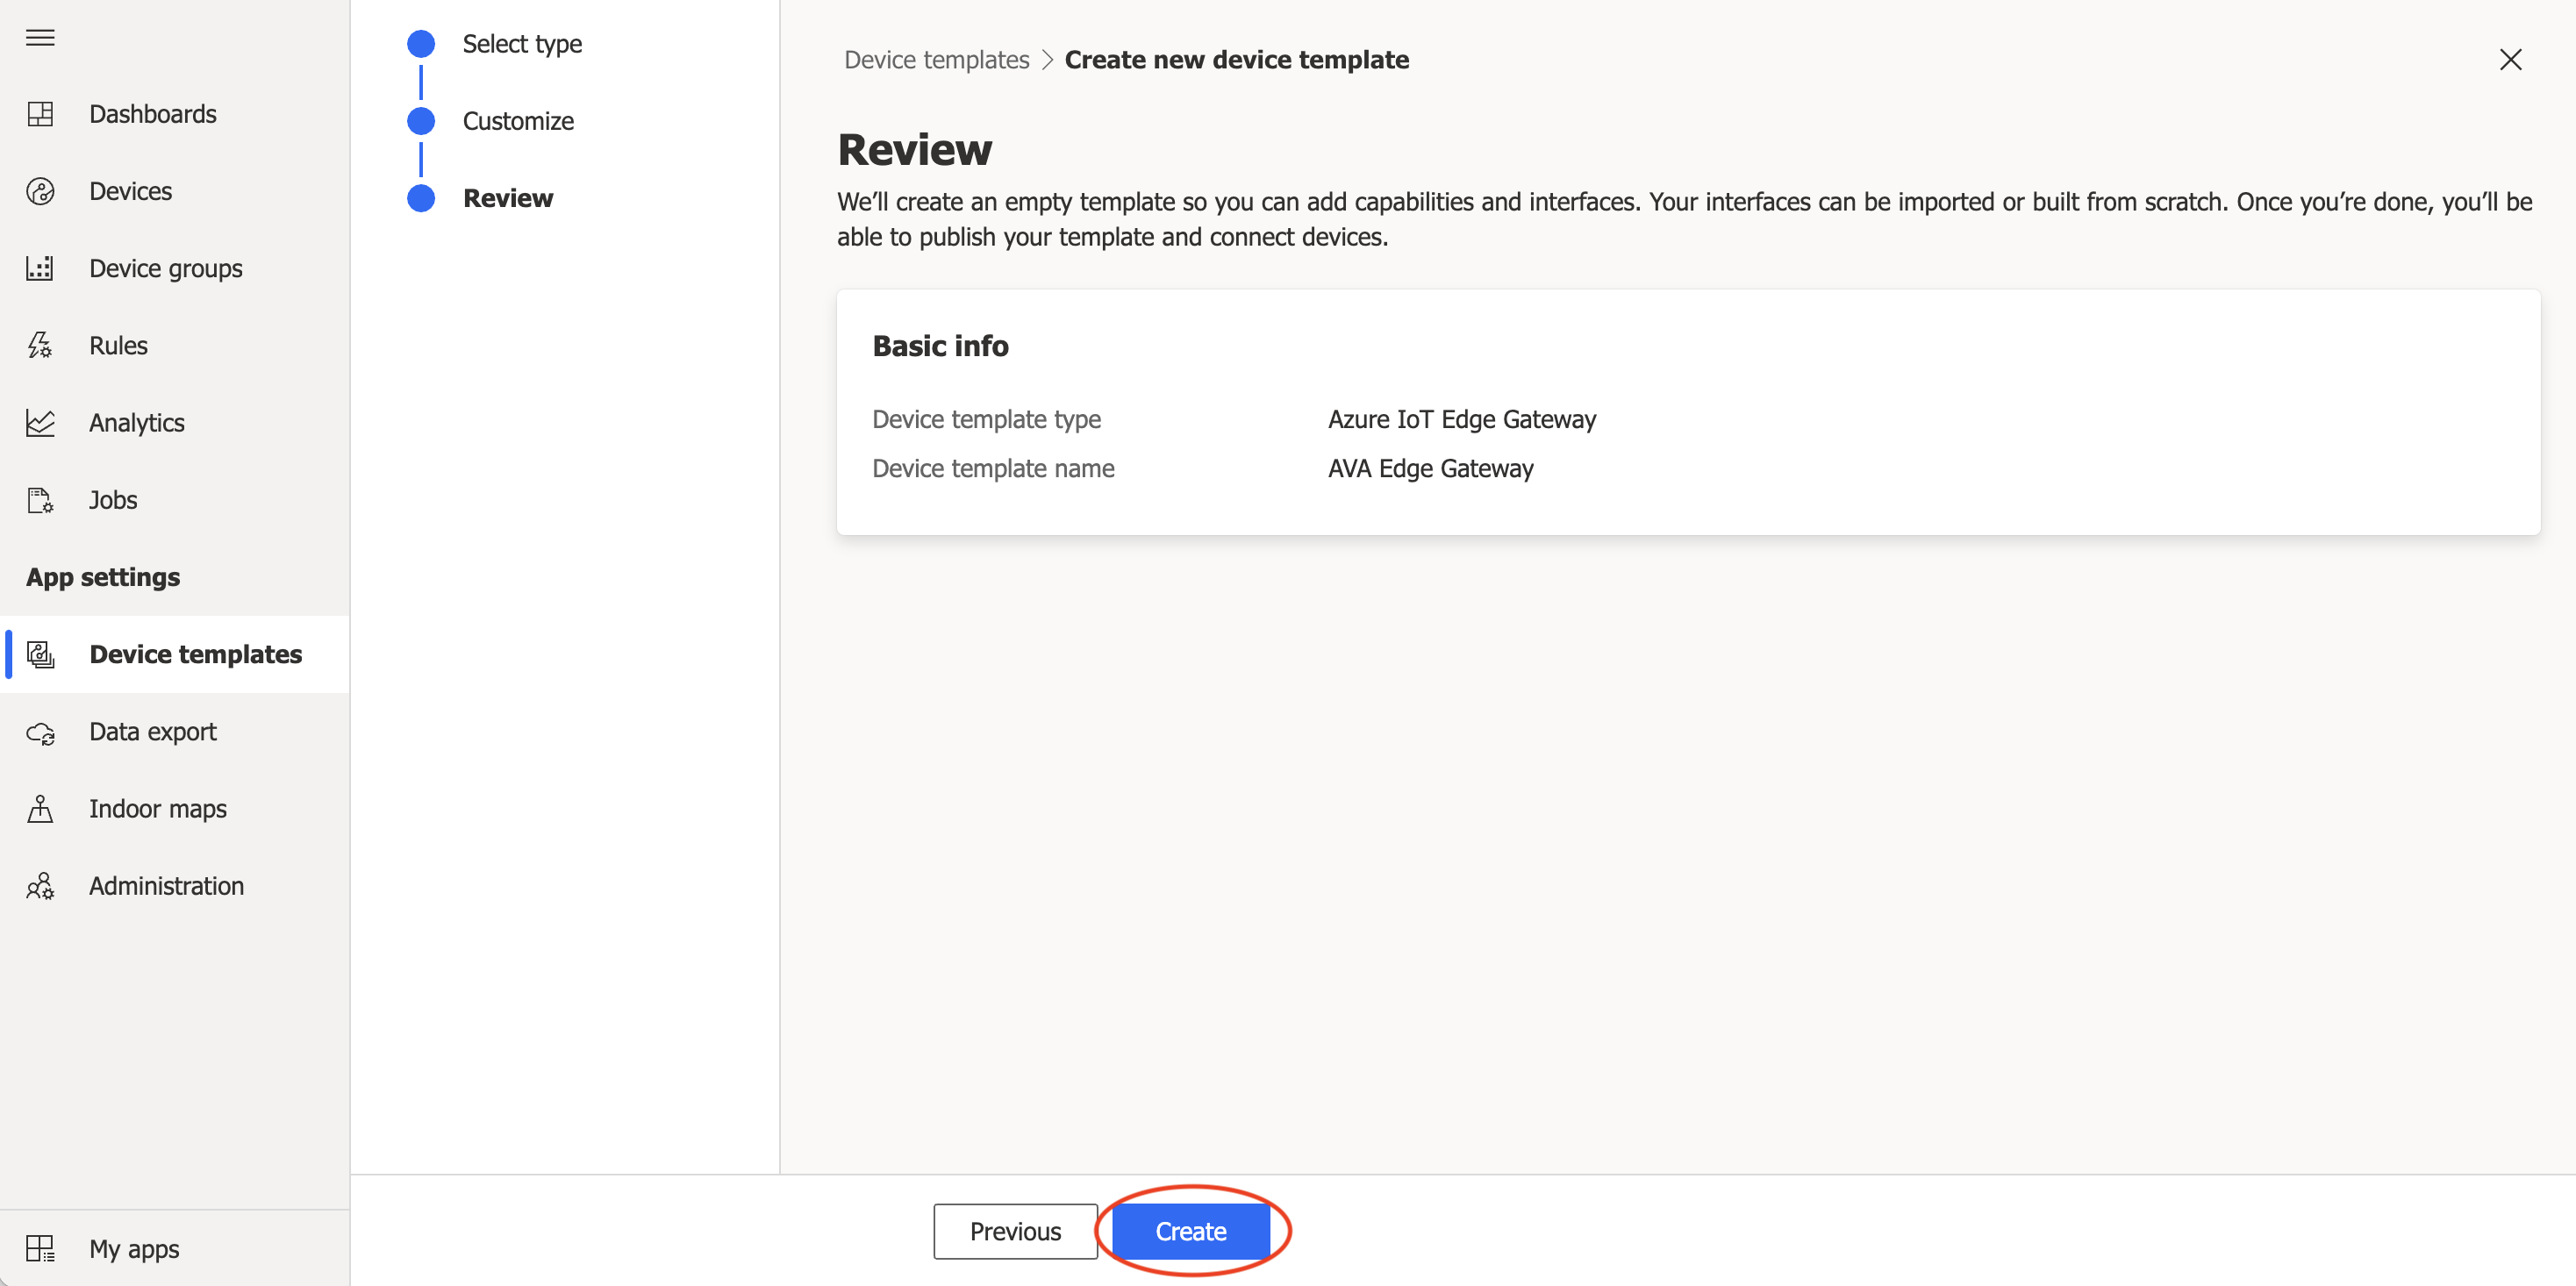Click the Data export cloud icon
This screenshot has width=2576, height=1286.
(x=40, y=732)
